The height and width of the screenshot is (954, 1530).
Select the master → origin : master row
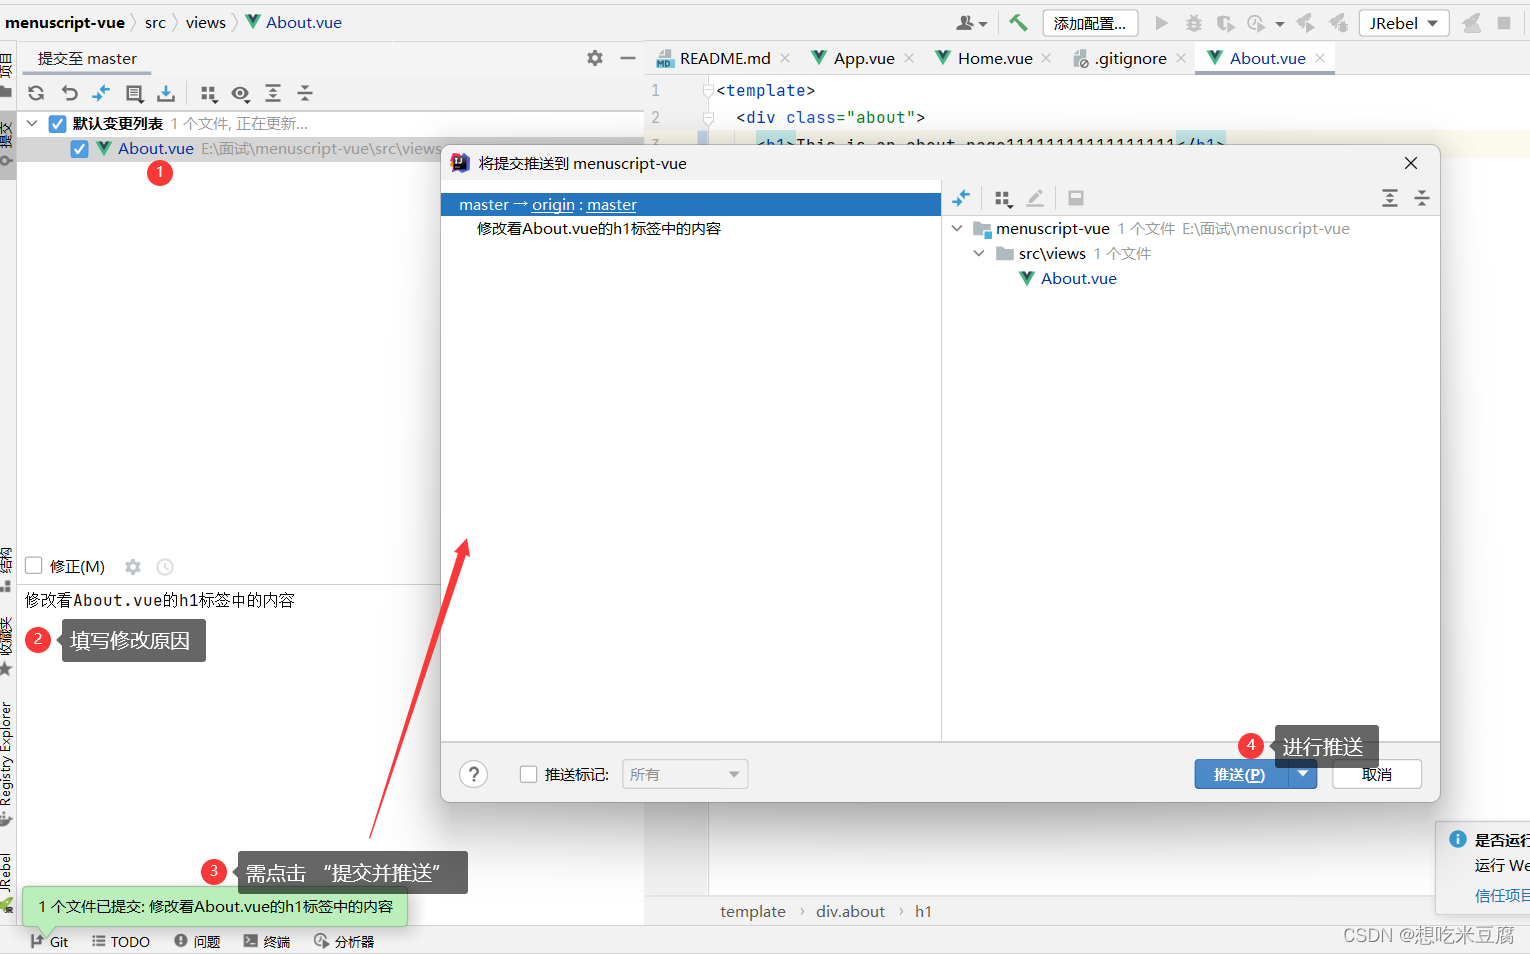pyautogui.click(x=691, y=204)
